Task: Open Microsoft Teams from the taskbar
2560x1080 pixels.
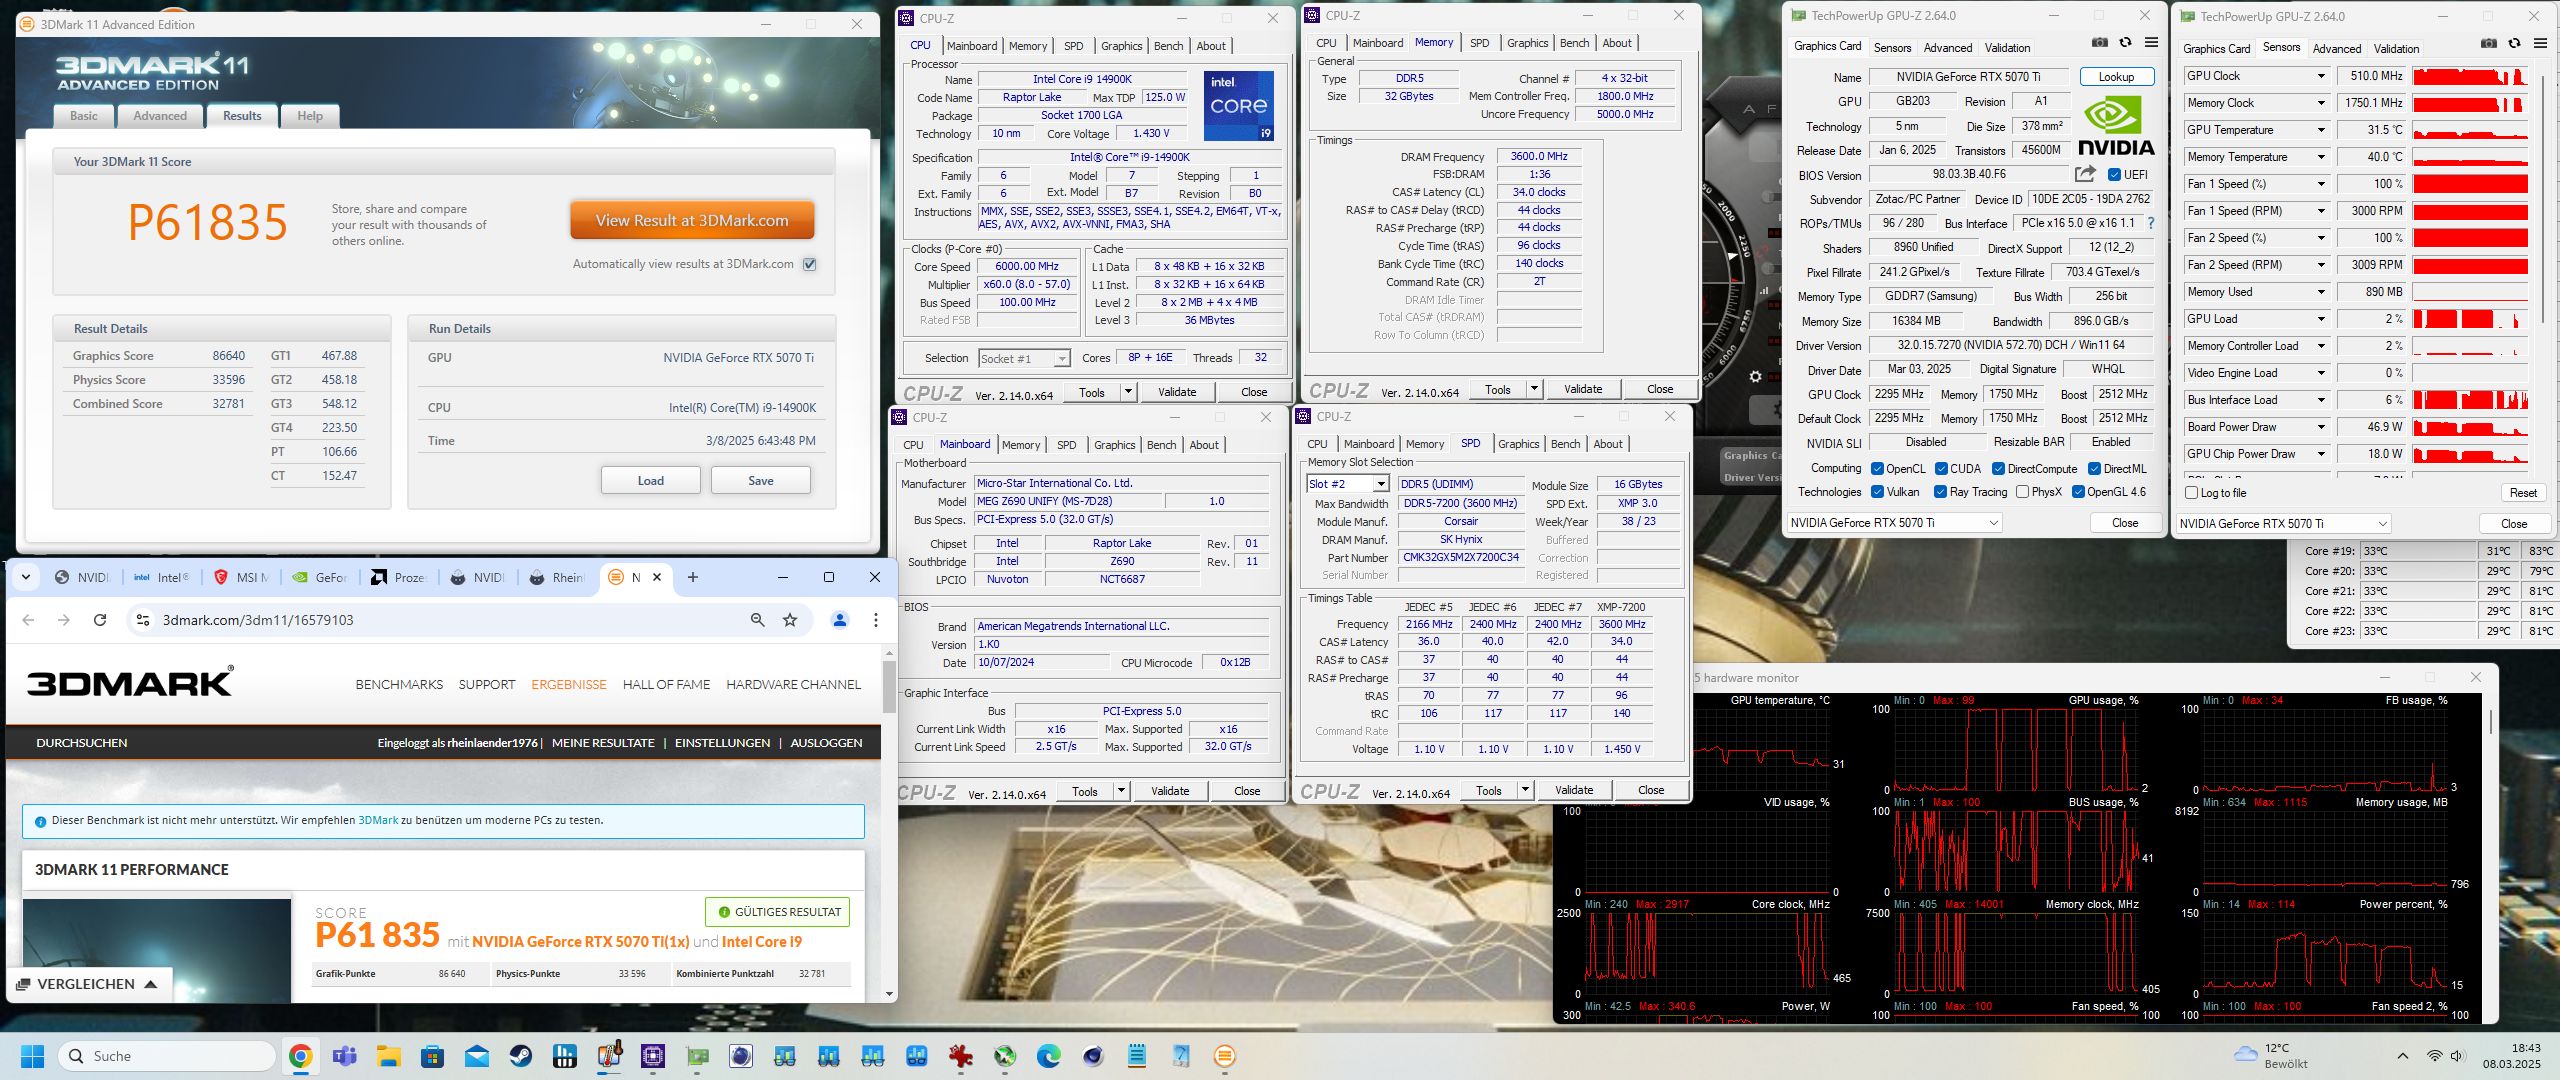Action: (x=345, y=1056)
